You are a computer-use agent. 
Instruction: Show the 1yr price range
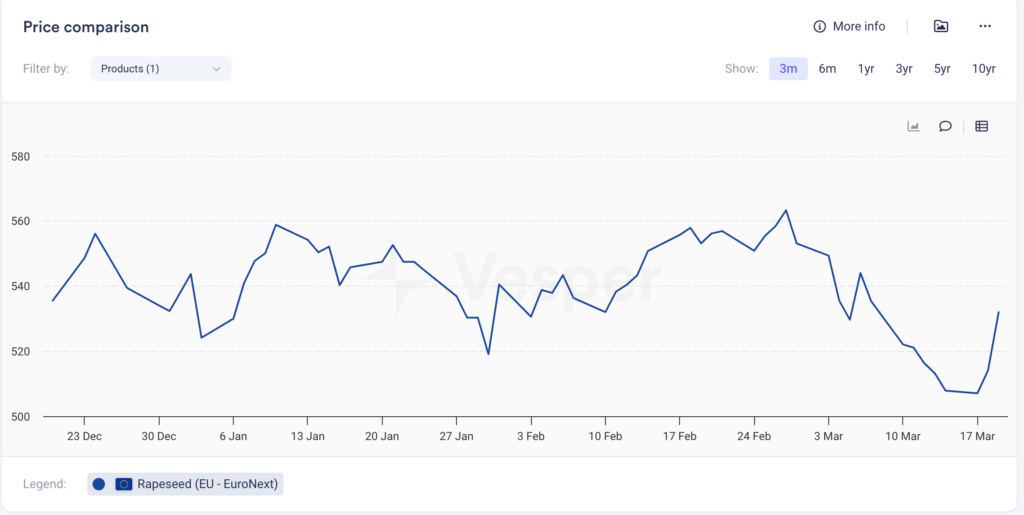pos(866,69)
